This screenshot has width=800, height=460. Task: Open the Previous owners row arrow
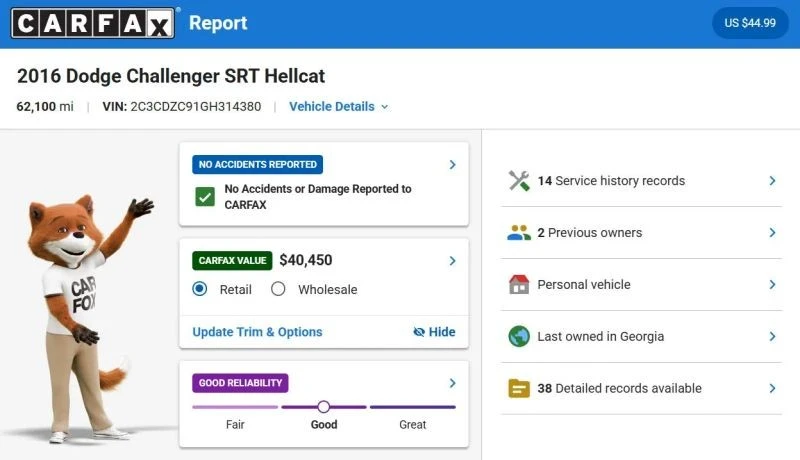[x=772, y=233]
